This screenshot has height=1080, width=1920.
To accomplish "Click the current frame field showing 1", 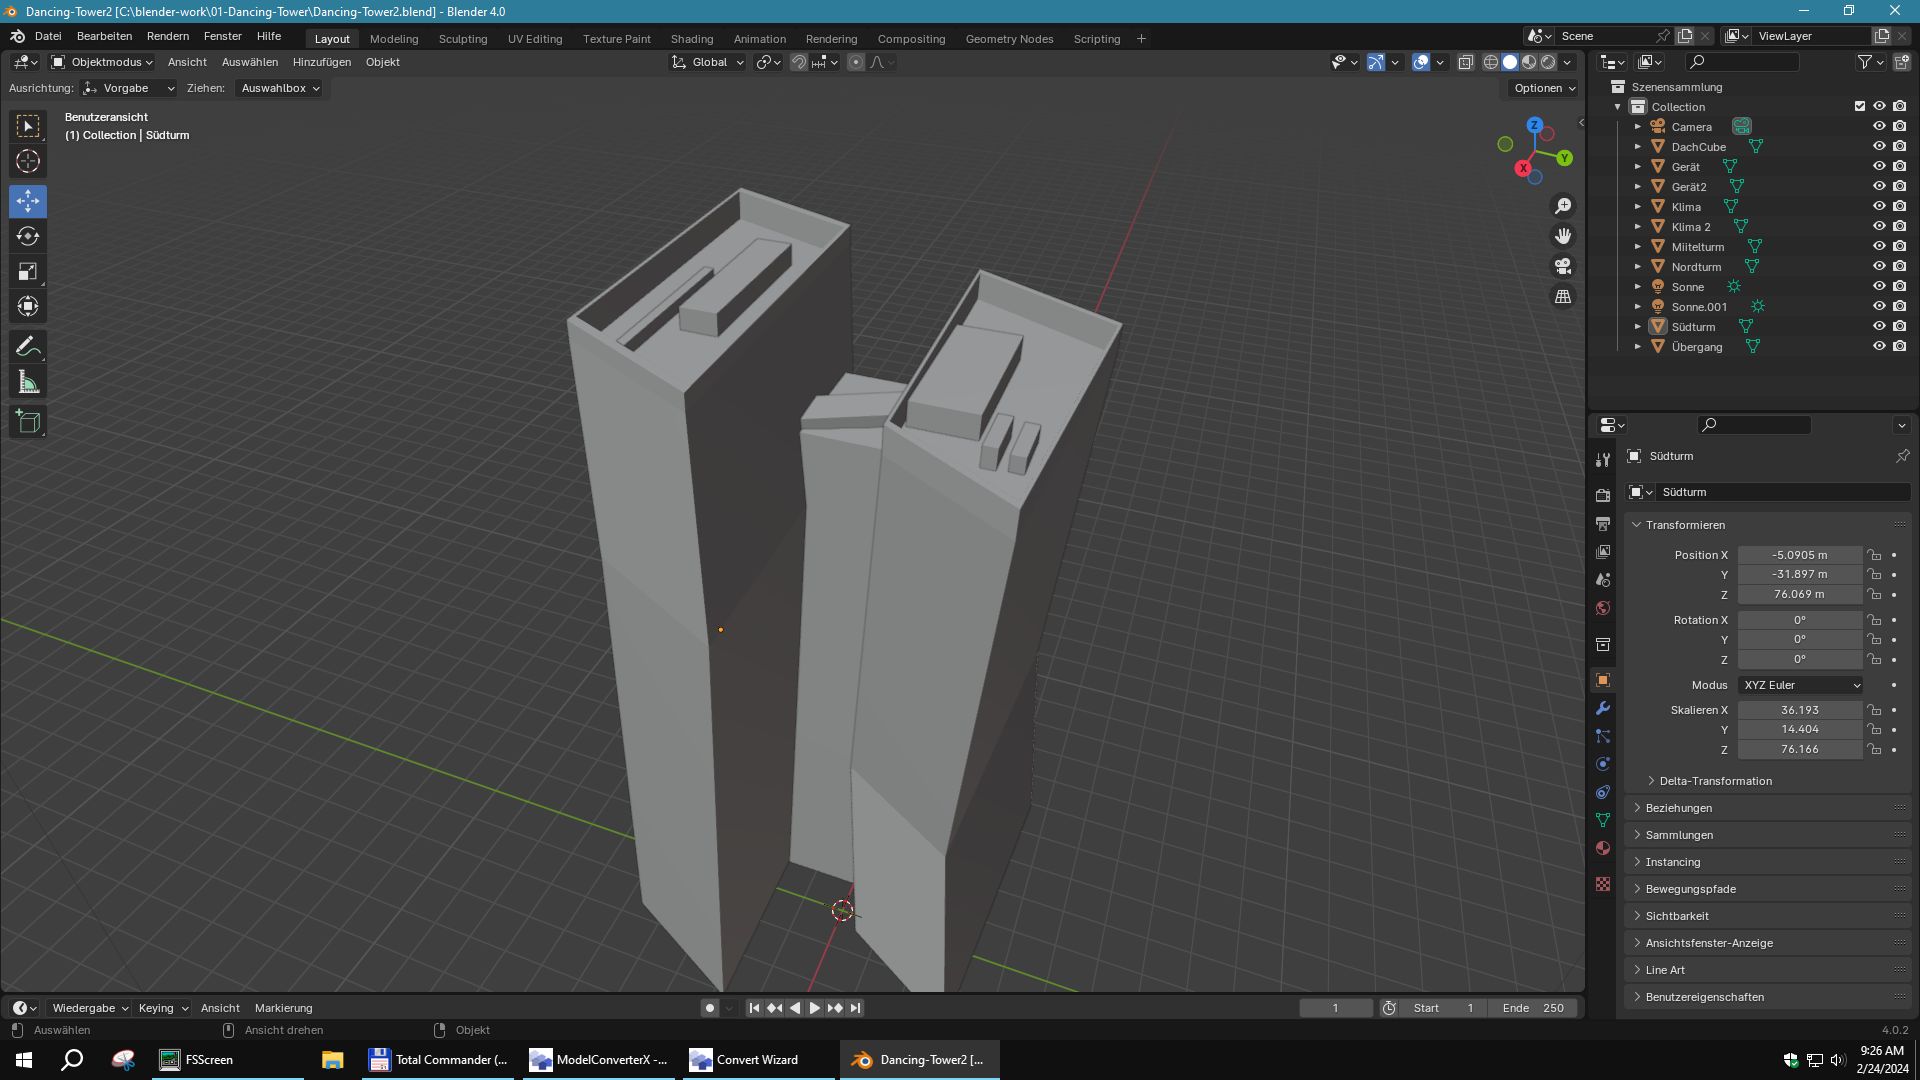I will point(1335,1008).
